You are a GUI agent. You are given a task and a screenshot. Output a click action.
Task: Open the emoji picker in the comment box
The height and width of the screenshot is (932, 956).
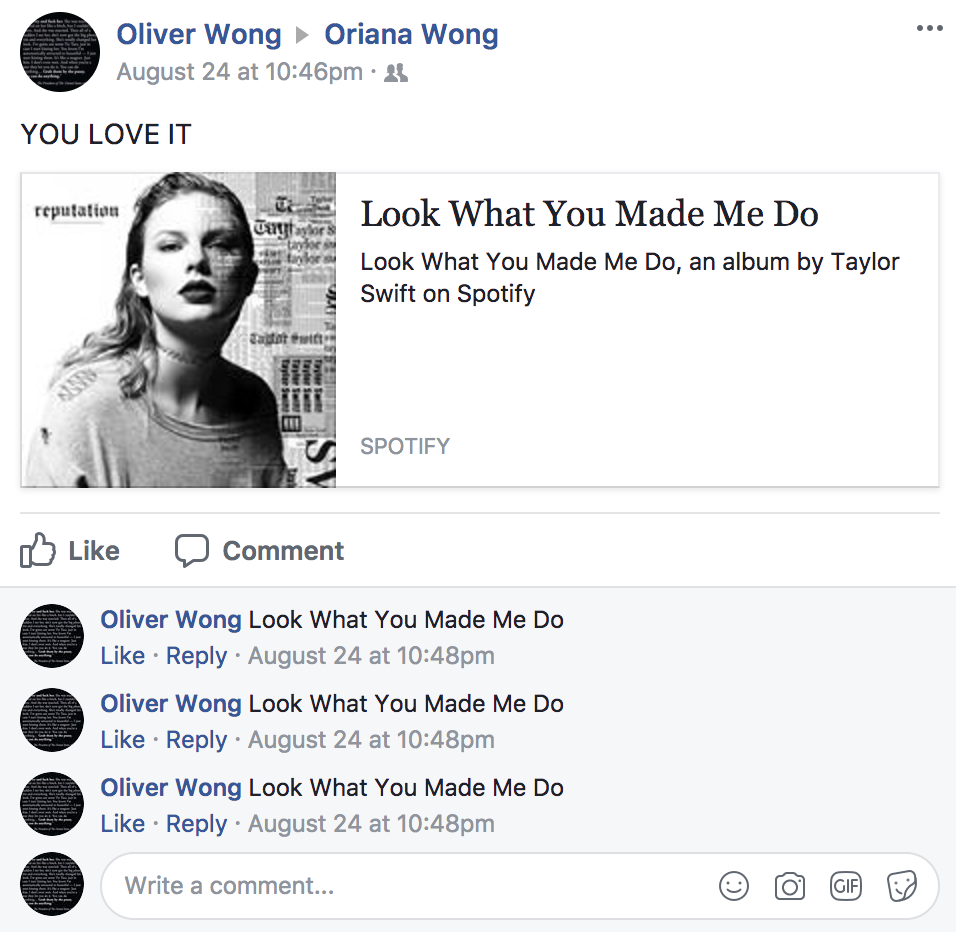pos(733,886)
